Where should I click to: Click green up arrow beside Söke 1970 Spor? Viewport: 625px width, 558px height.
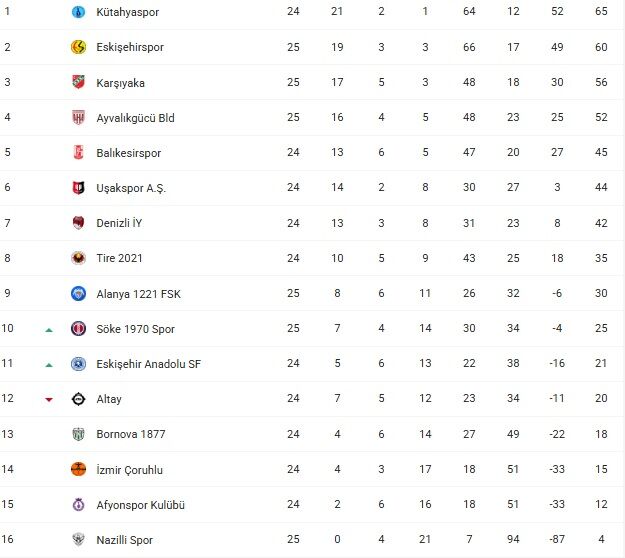[x=48, y=329]
